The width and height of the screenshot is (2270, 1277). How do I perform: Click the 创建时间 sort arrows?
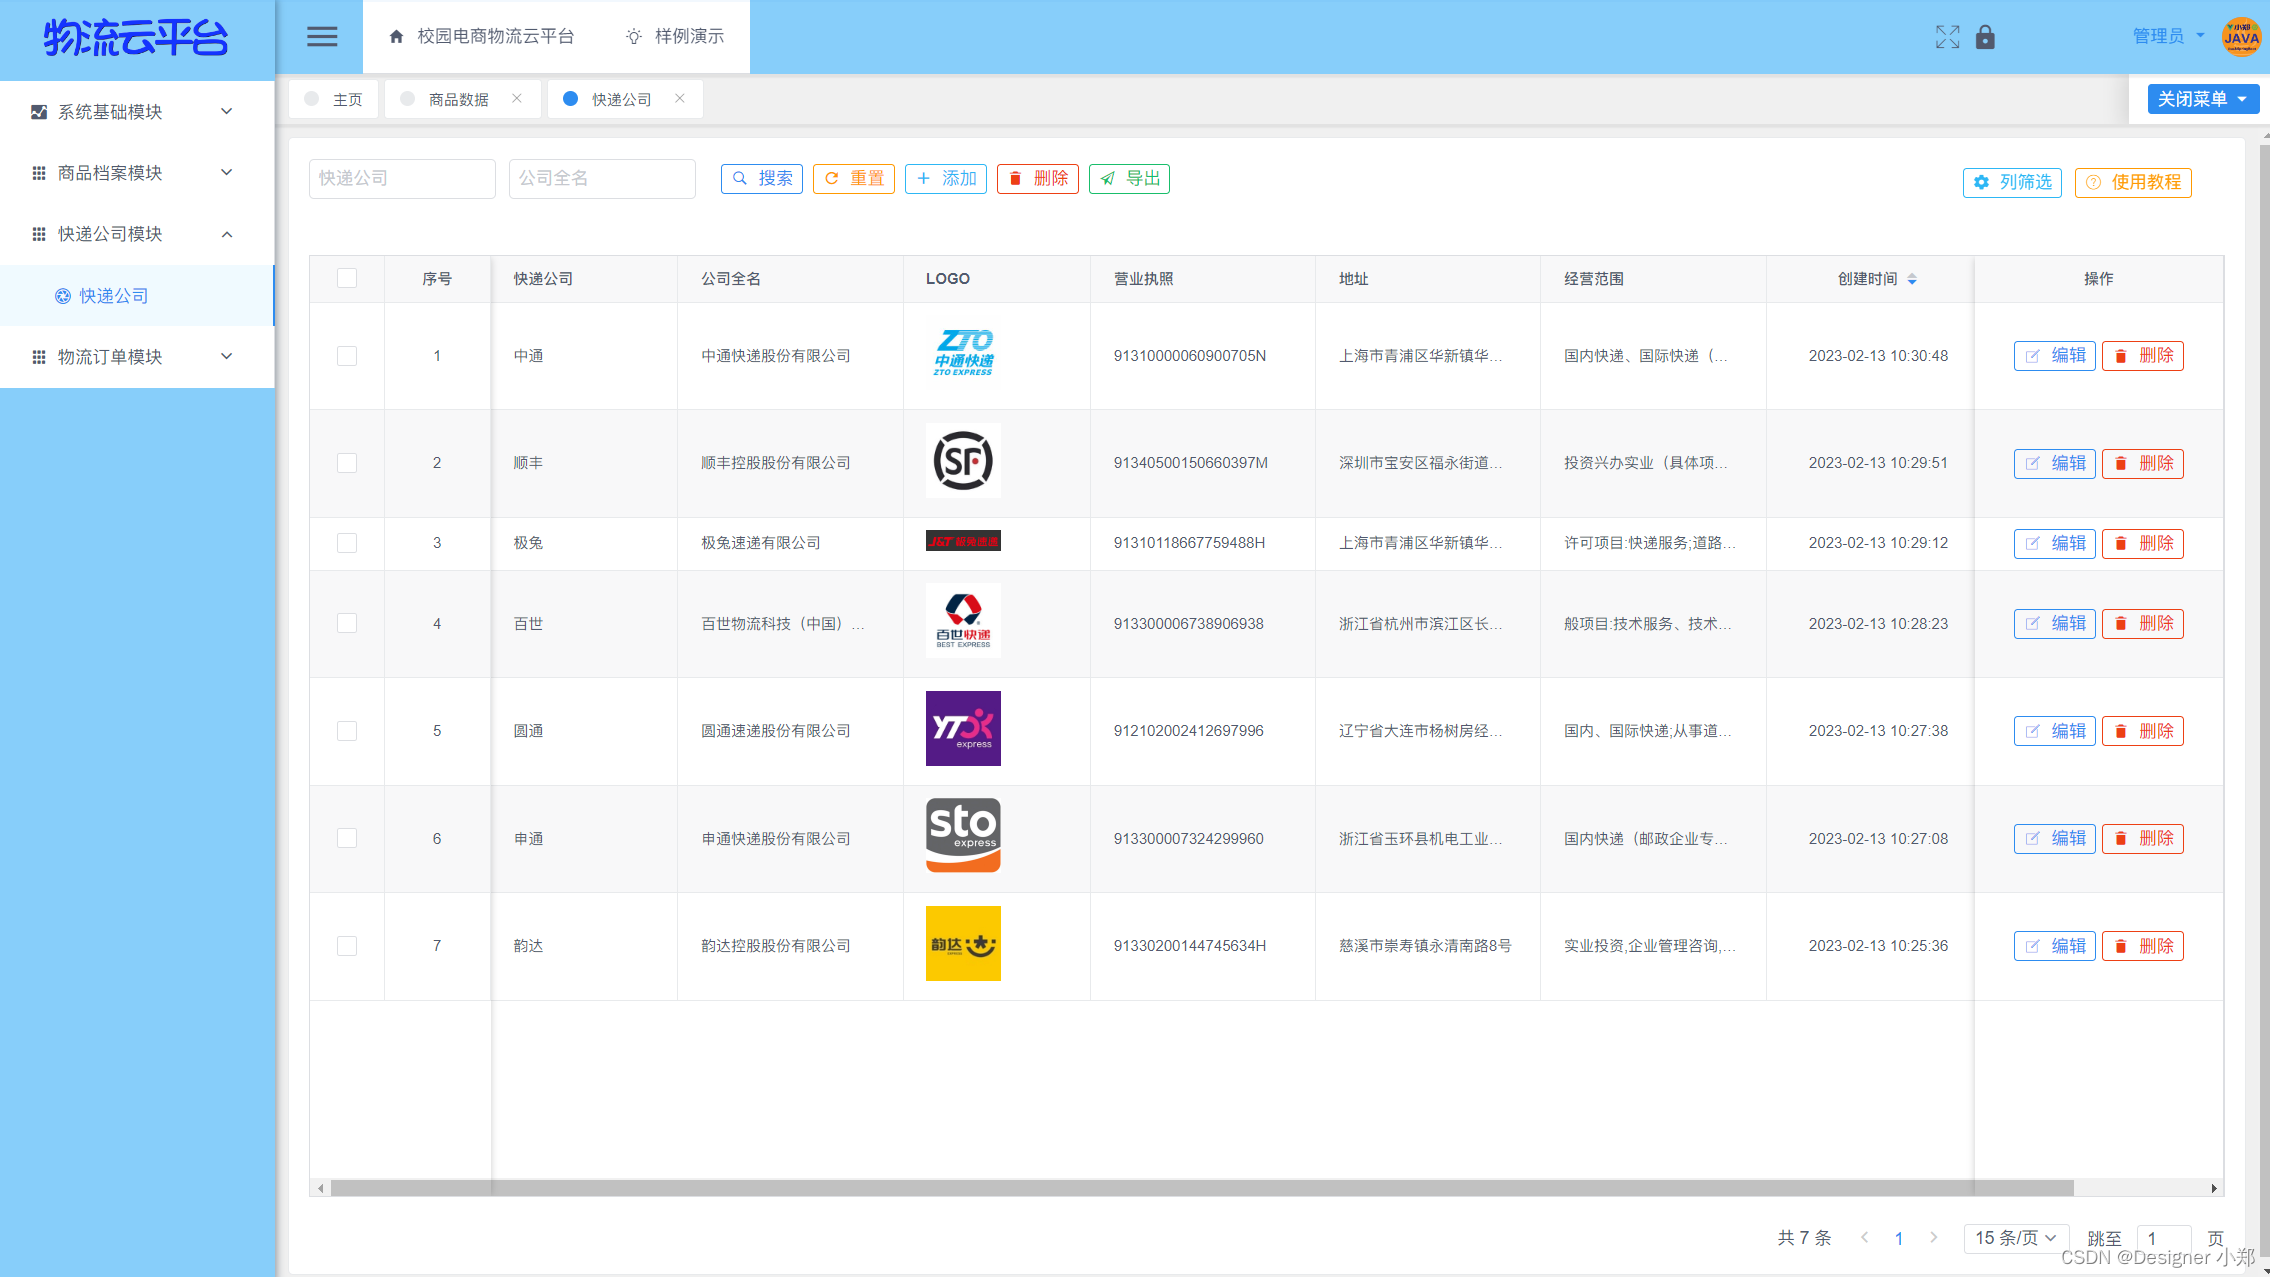(x=1912, y=279)
